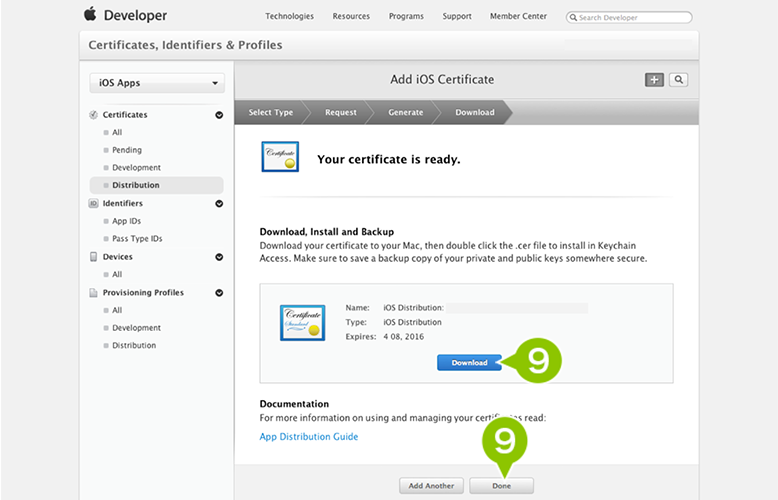Open the Support menu

pos(457,16)
